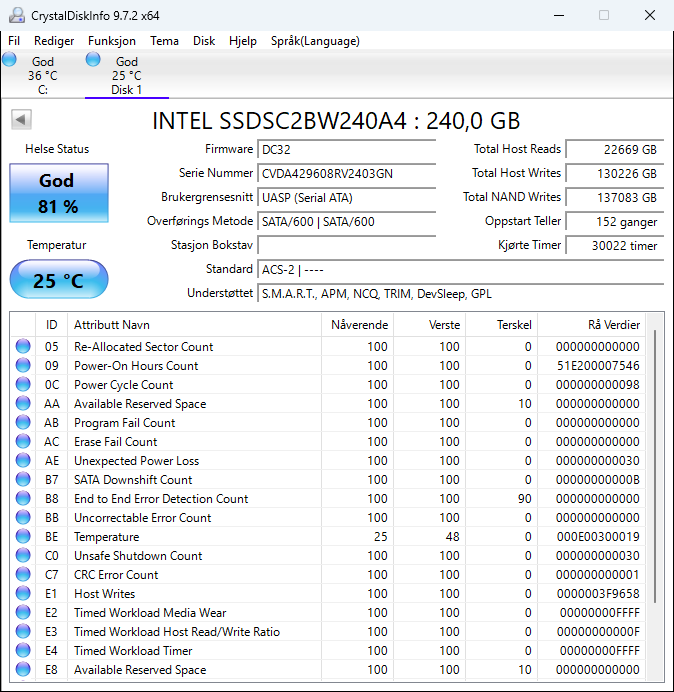This screenshot has height=692, width=674.
Task: Click status orb for Power Cycle Count
Action: 23,384
